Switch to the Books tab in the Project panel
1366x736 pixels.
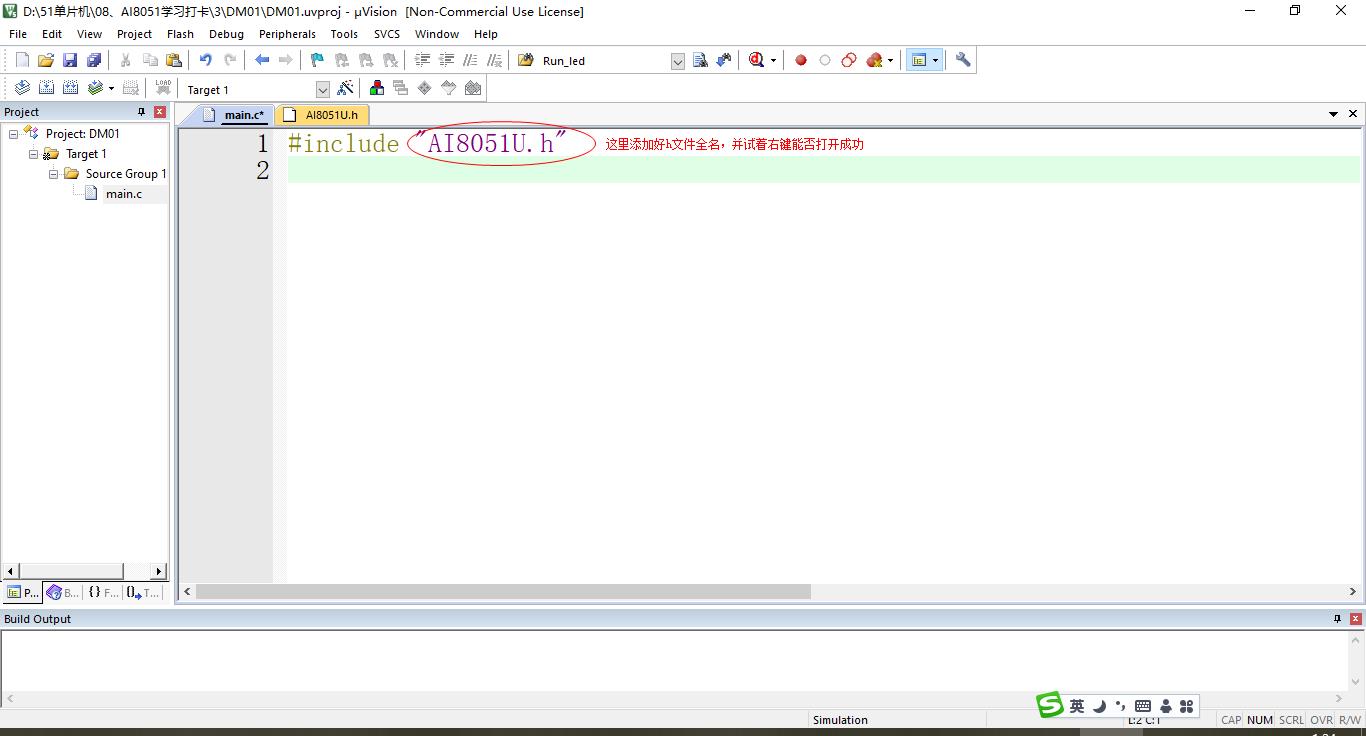(63, 593)
